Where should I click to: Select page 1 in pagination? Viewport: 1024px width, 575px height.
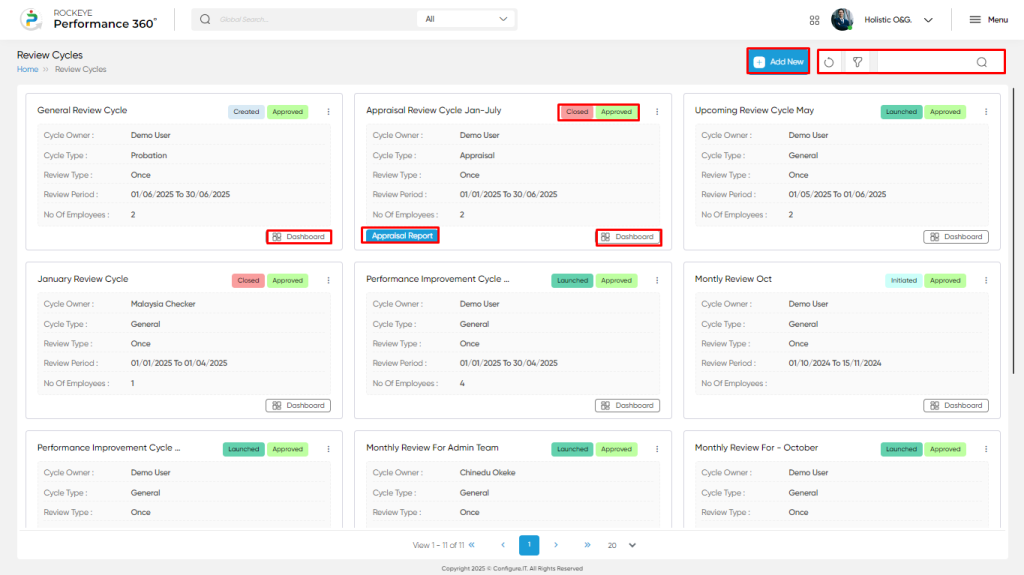[x=529, y=545]
